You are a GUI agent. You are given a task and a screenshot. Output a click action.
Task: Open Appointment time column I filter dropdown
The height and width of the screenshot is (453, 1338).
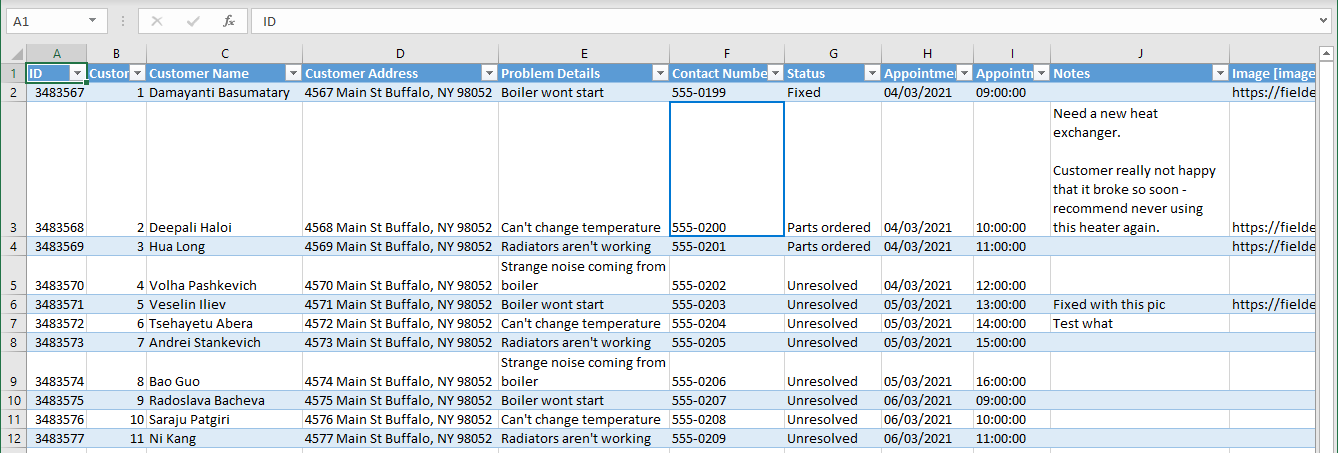point(1041,73)
